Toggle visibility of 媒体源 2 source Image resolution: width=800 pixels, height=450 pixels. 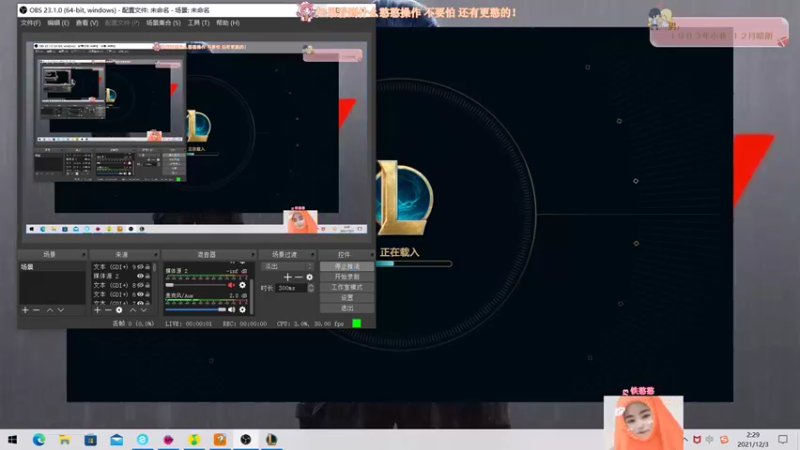tap(140, 276)
